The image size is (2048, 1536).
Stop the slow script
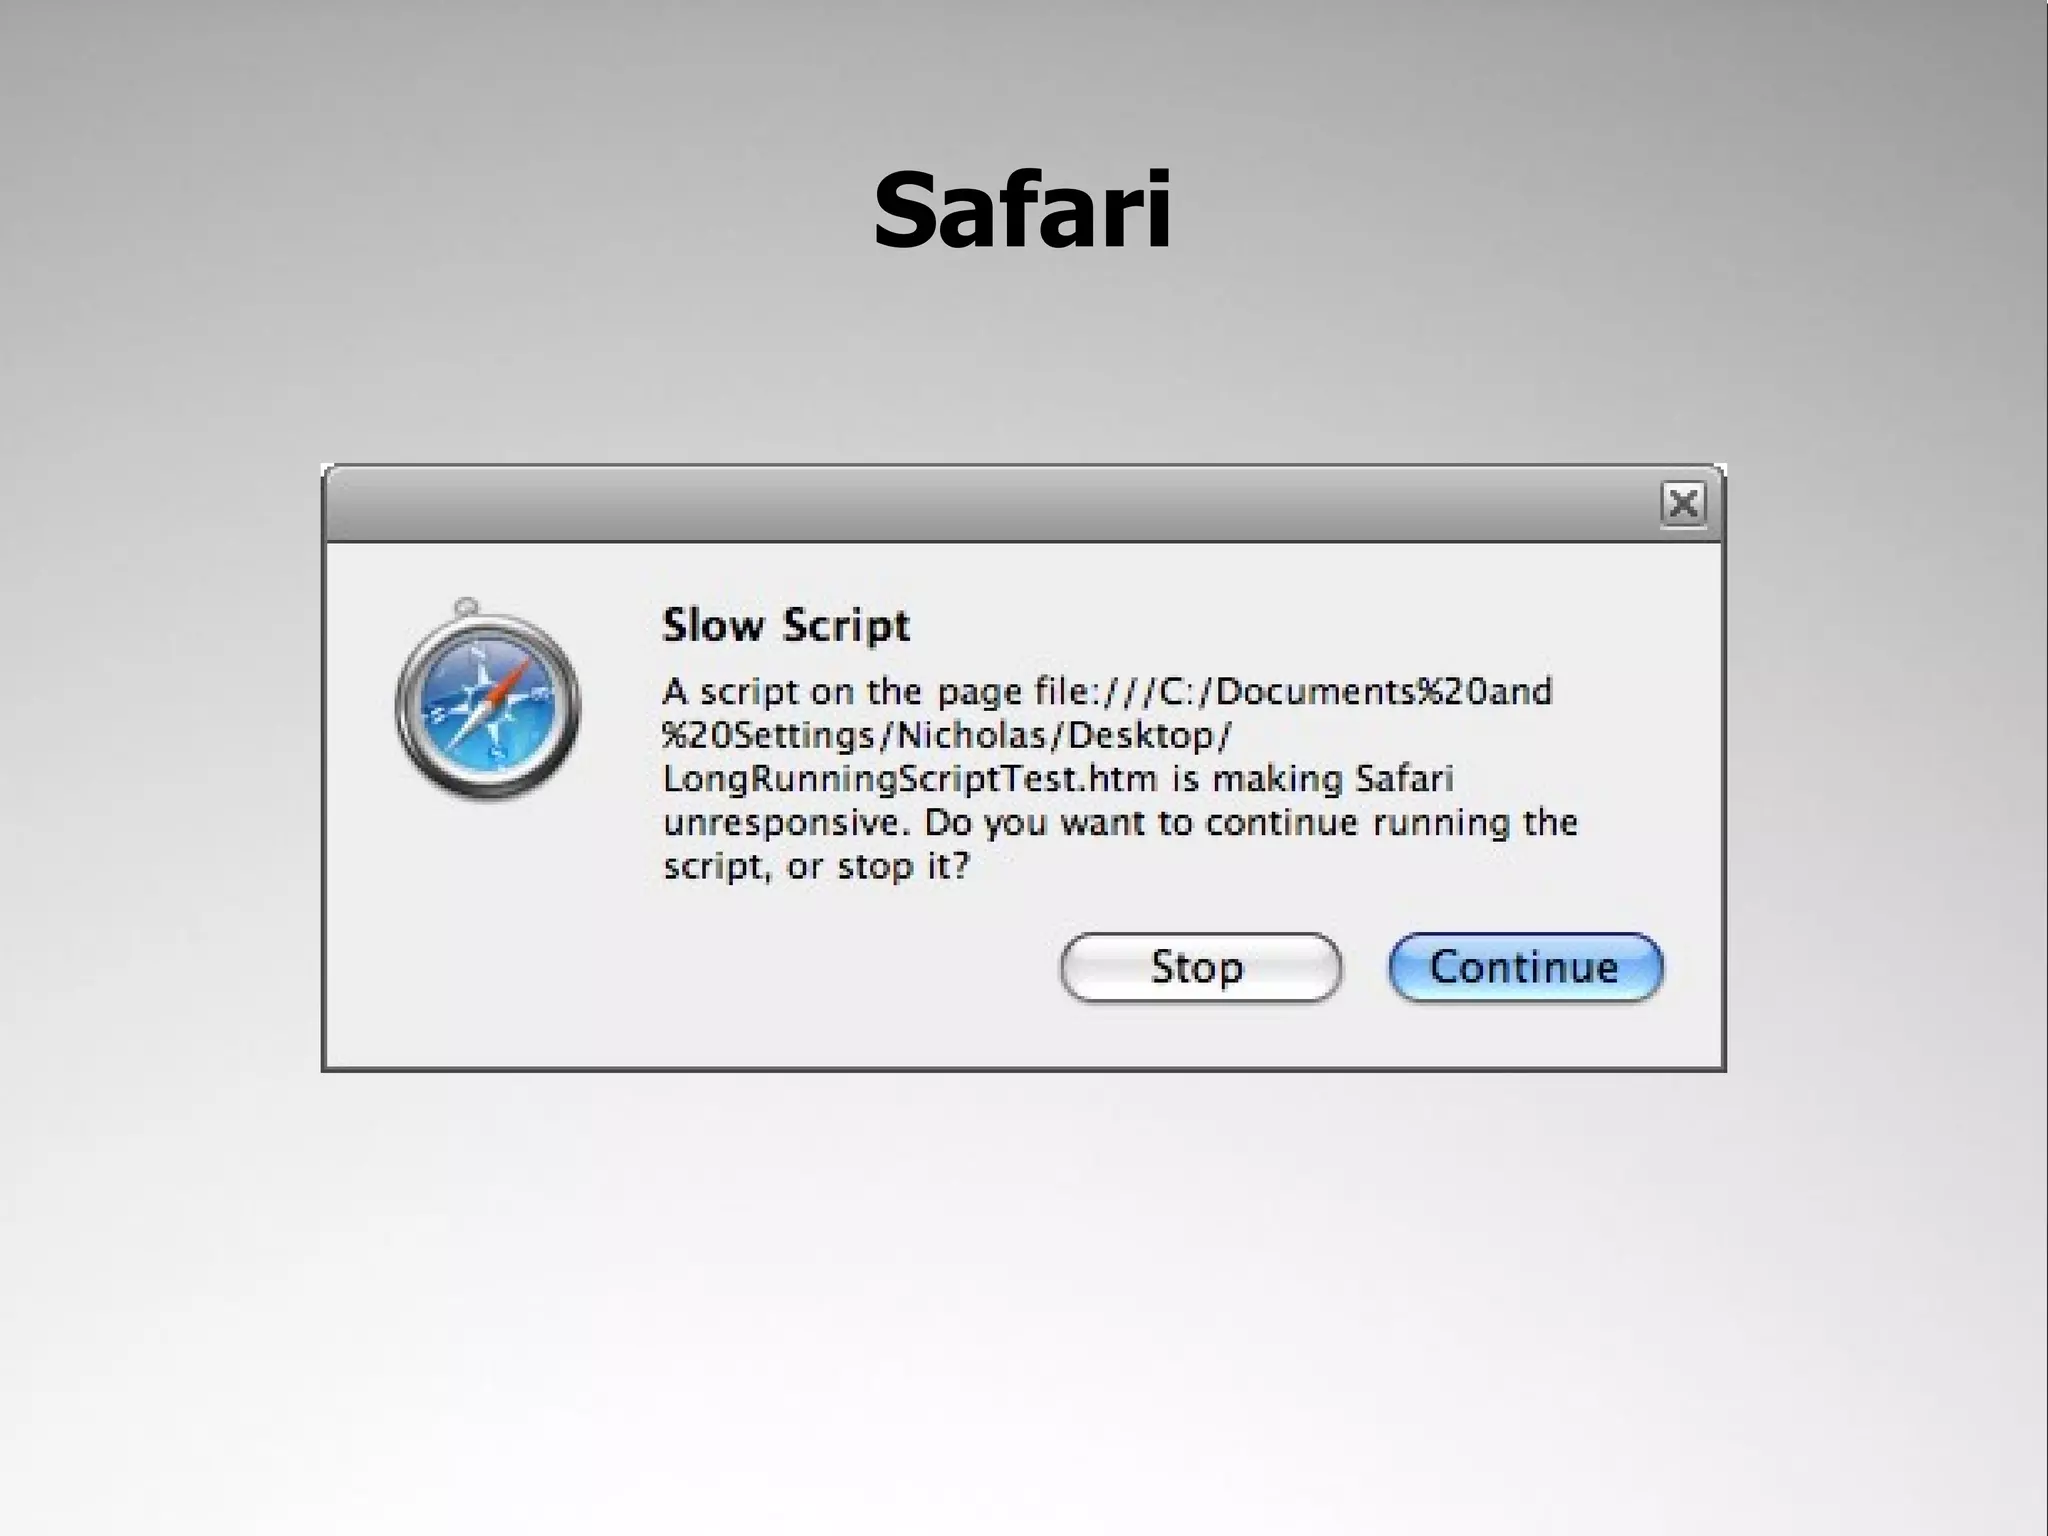click(1200, 967)
